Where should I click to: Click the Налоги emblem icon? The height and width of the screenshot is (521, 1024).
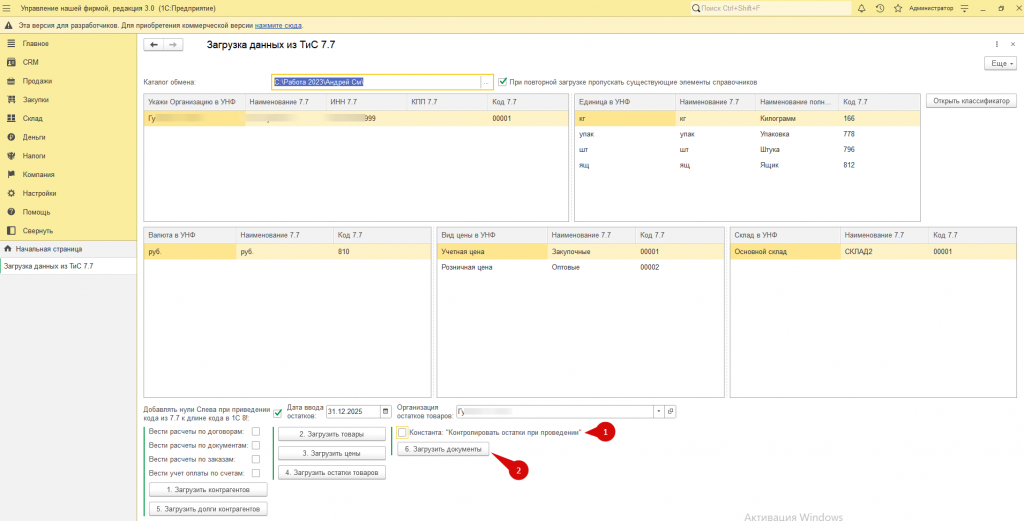(x=10, y=156)
